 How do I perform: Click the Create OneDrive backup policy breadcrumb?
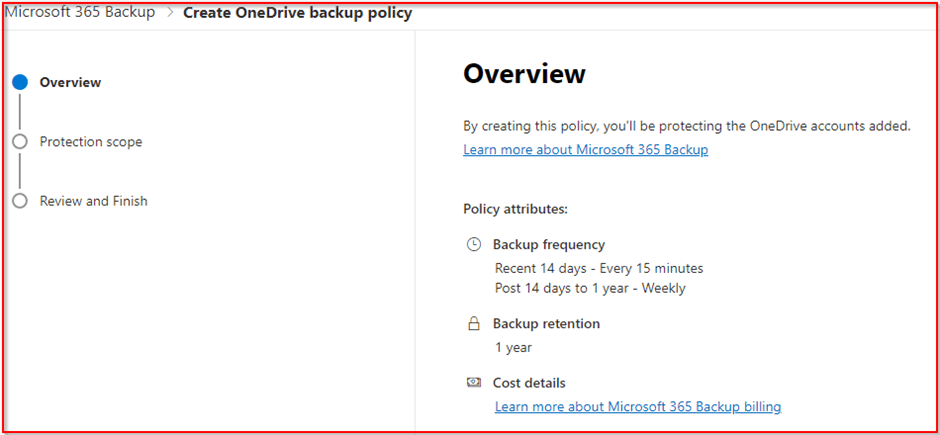tap(297, 14)
